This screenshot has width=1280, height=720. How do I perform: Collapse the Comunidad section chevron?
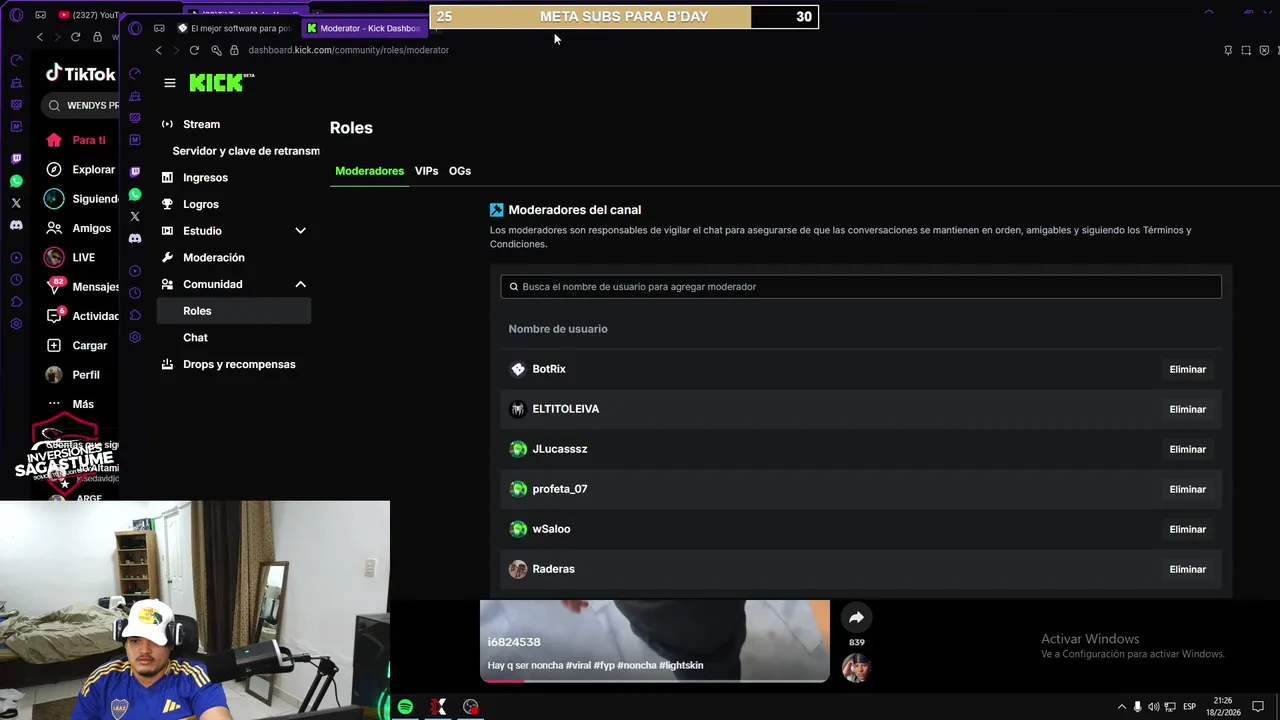(300, 284)
